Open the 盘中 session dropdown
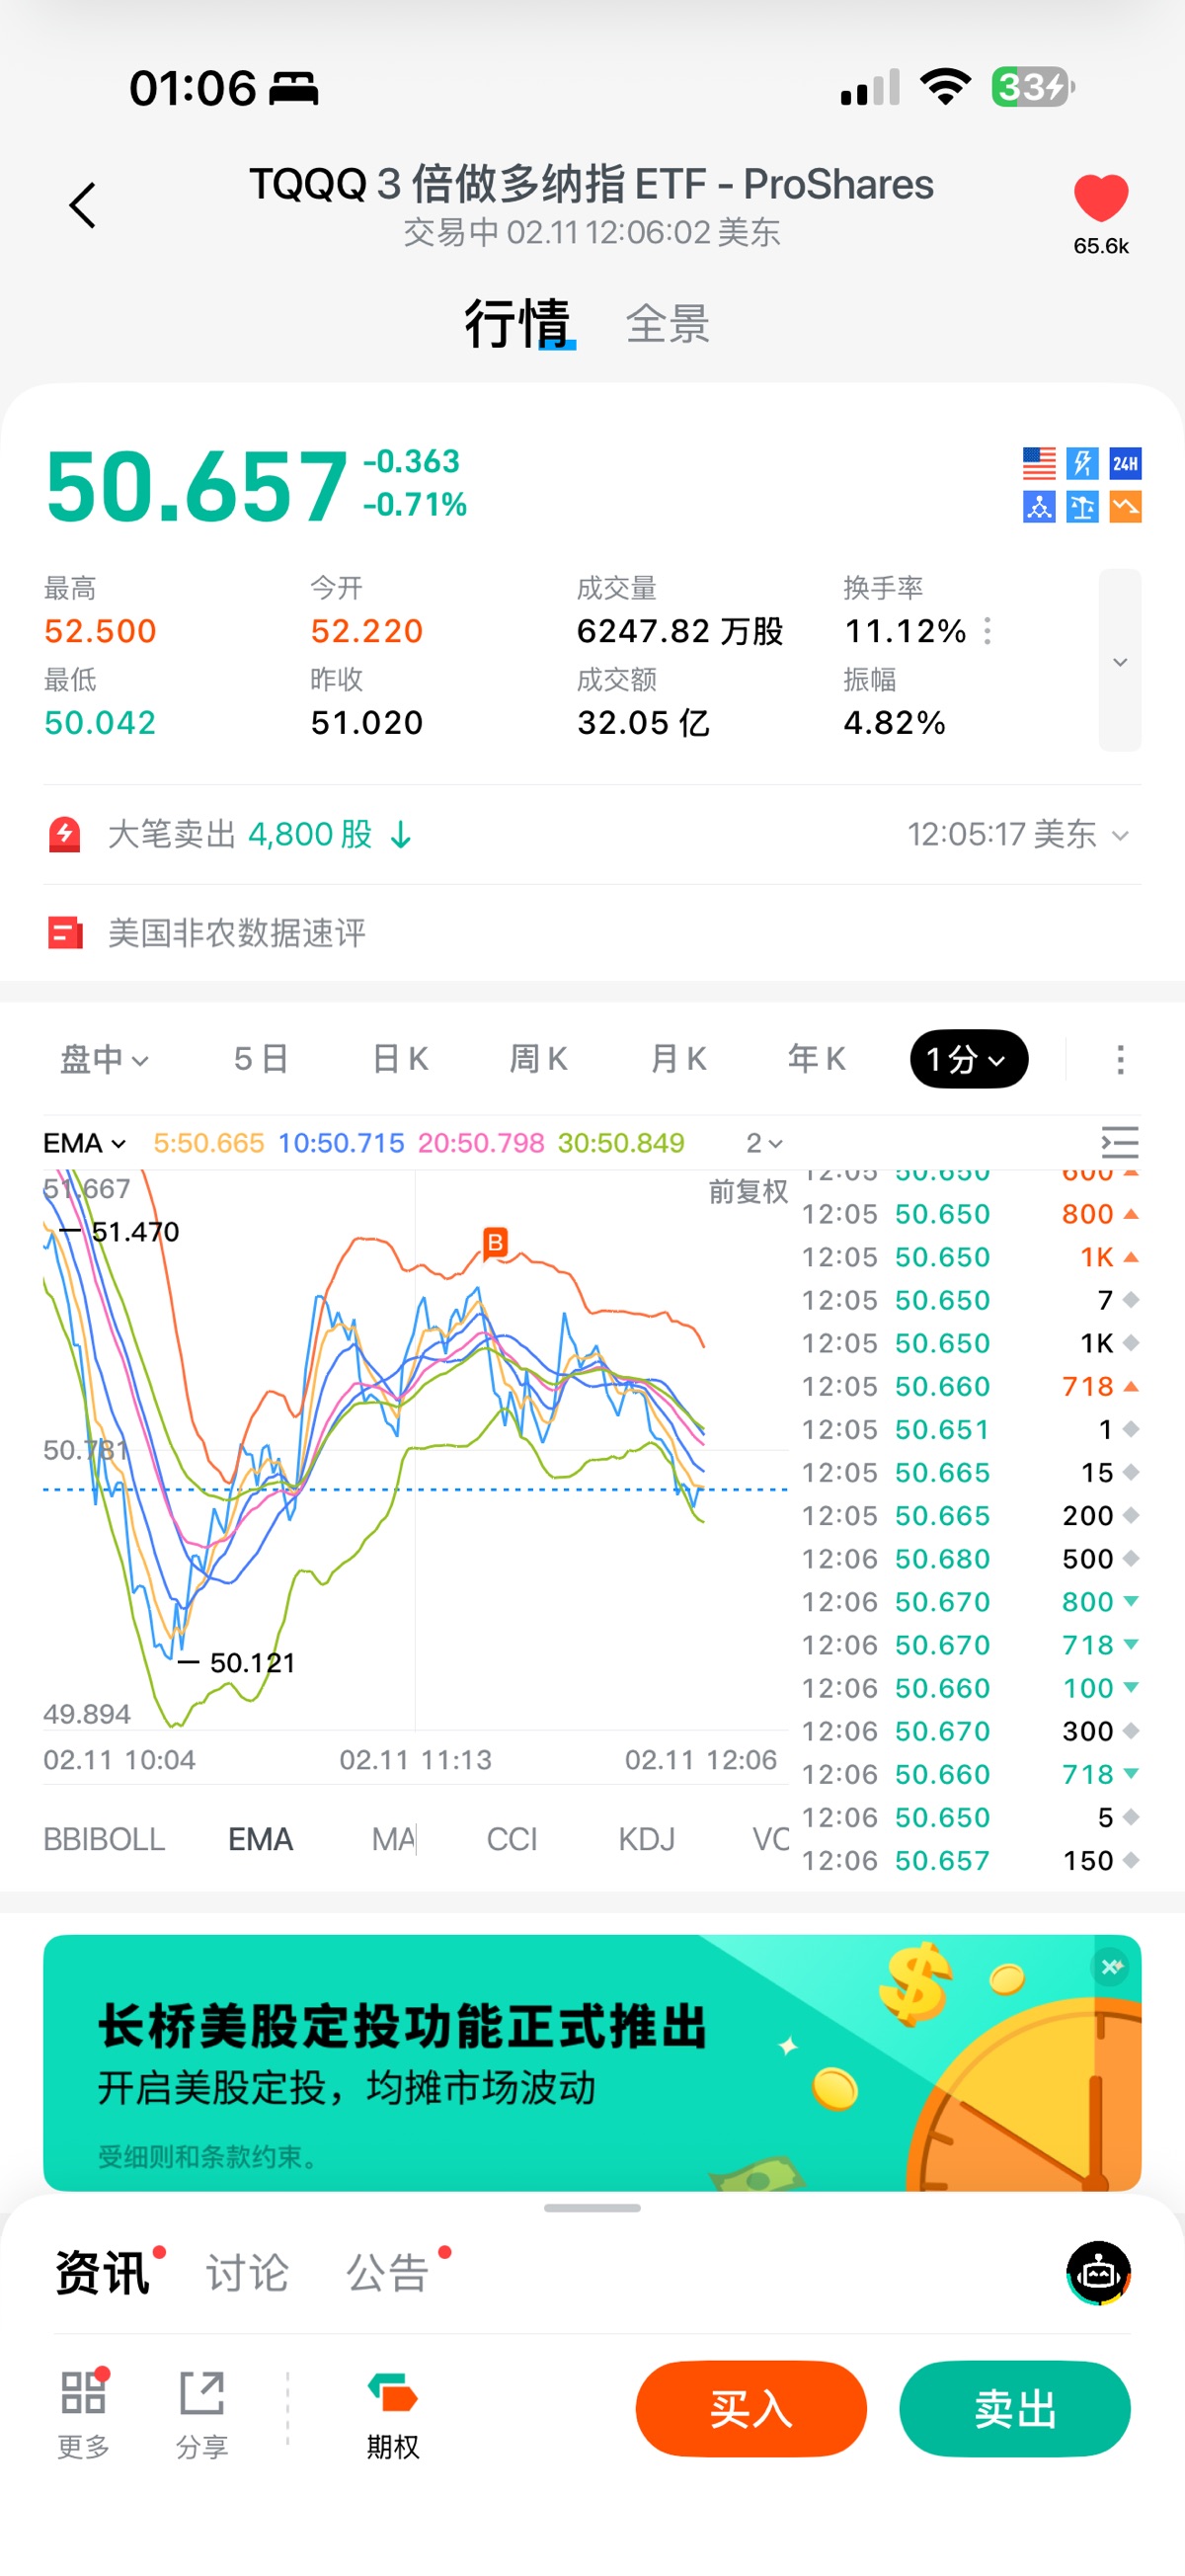This screenshot has height=2576, width=1185. click(x=104, y=1059)
